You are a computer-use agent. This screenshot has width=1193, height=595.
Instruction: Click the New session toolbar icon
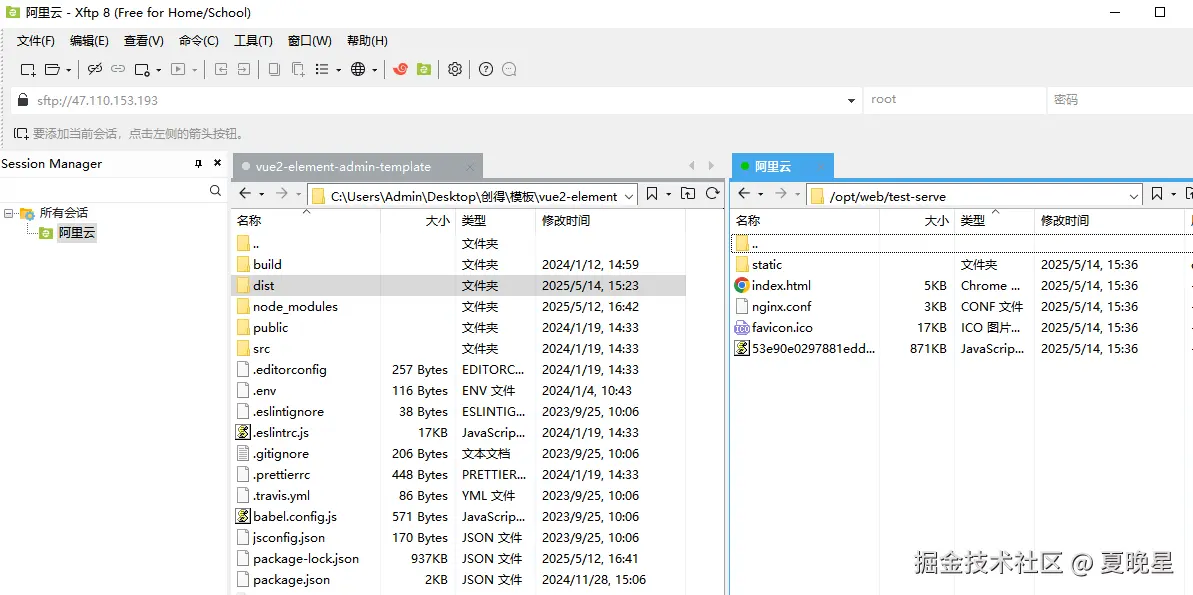pos(27,69)
